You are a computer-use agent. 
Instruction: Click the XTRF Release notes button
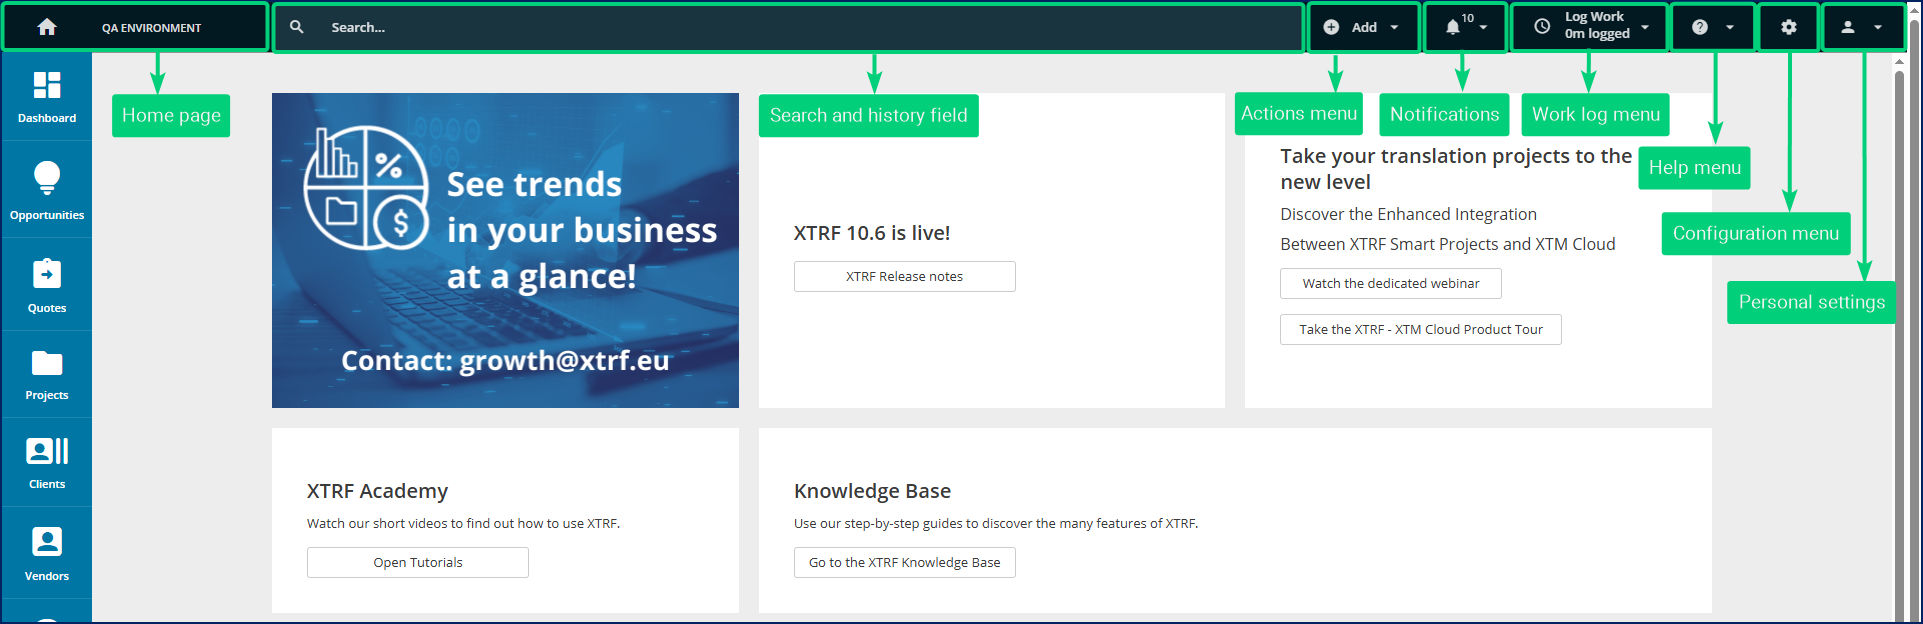coord(905,277)
